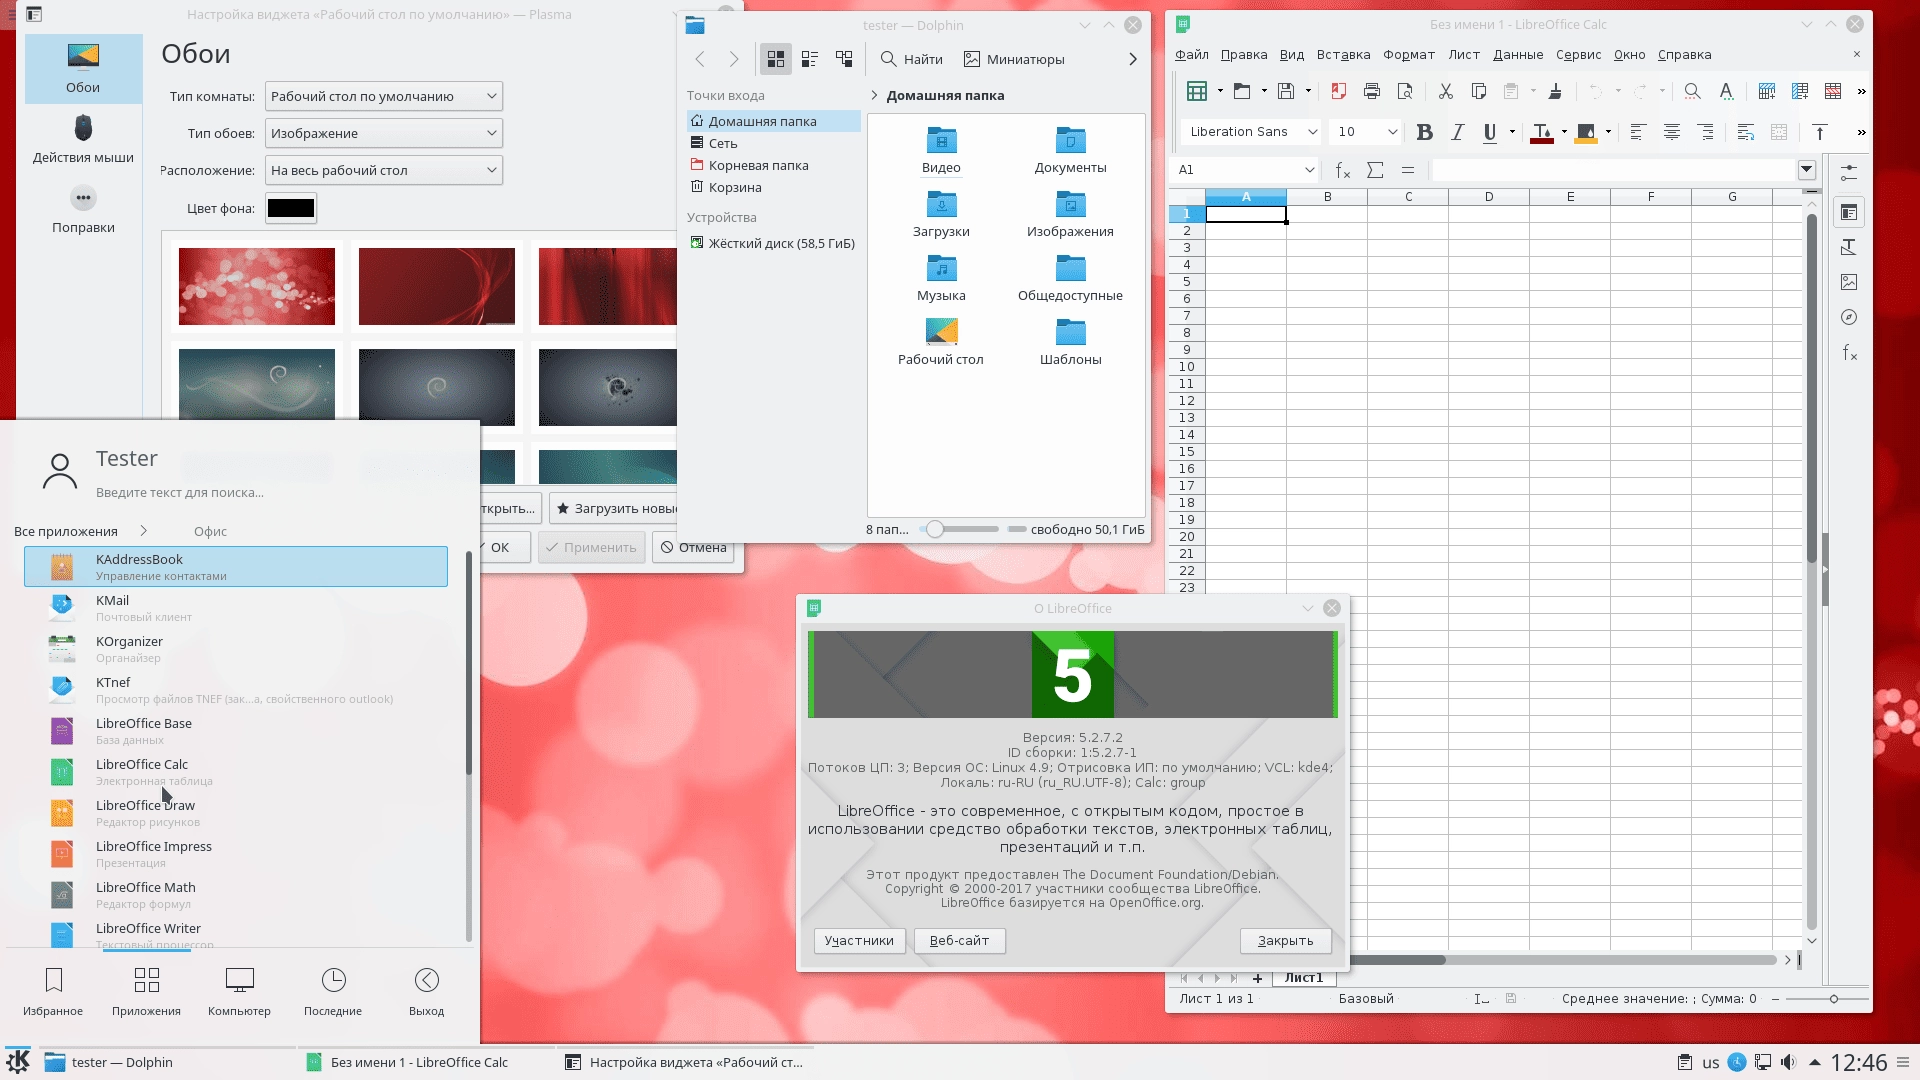Click the volume icon in system tray
Screen dimensions: 1920x1080
tap(1788, 1062)
